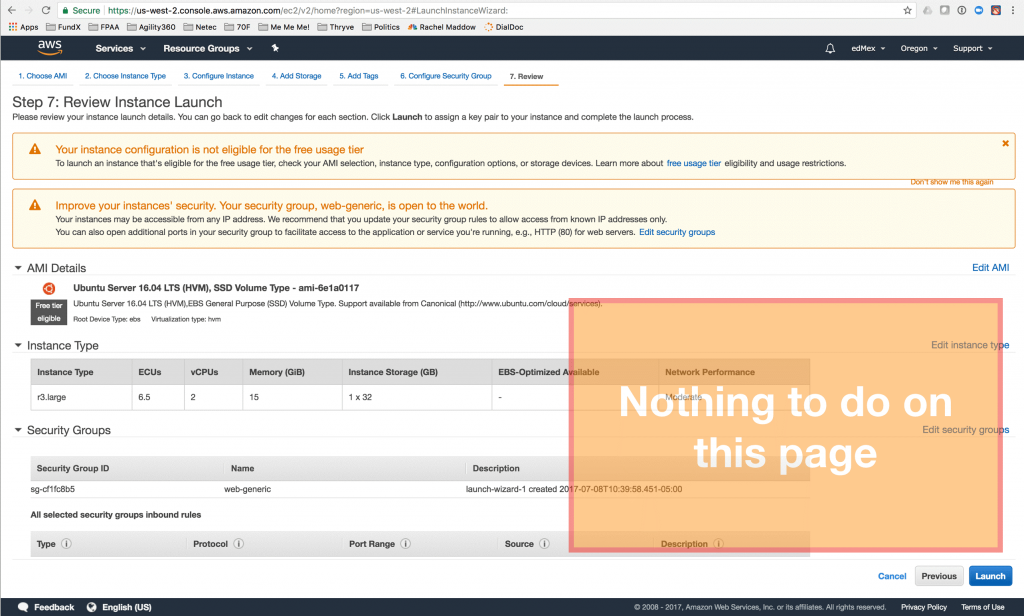This screenshot has width=1024, height=616.
Task: Click the English (US) language selector
Action: (x=127, y=607)
